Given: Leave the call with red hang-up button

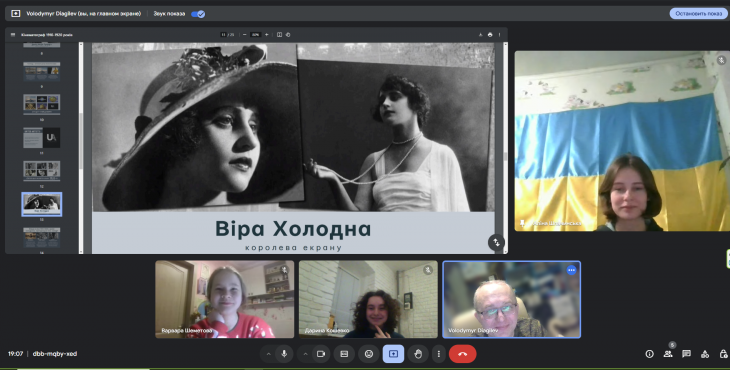Looking at the screenshot, I should (x=462, y=354).
